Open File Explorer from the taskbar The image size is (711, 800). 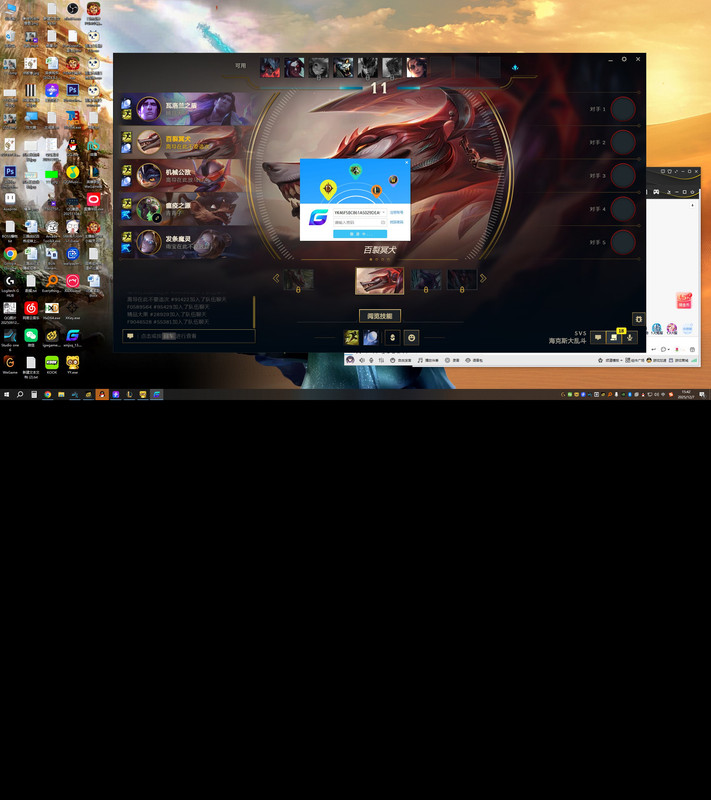point(61,394)
